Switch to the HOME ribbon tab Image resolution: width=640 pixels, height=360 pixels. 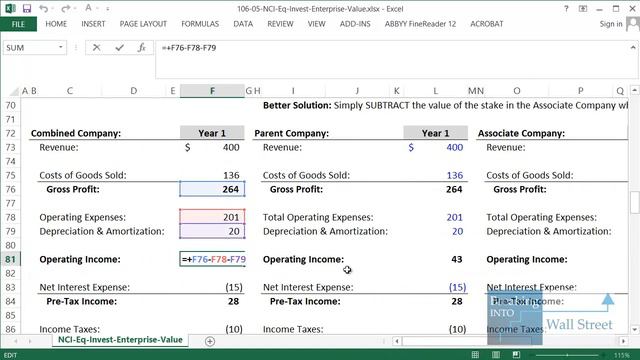click(56, 24)
